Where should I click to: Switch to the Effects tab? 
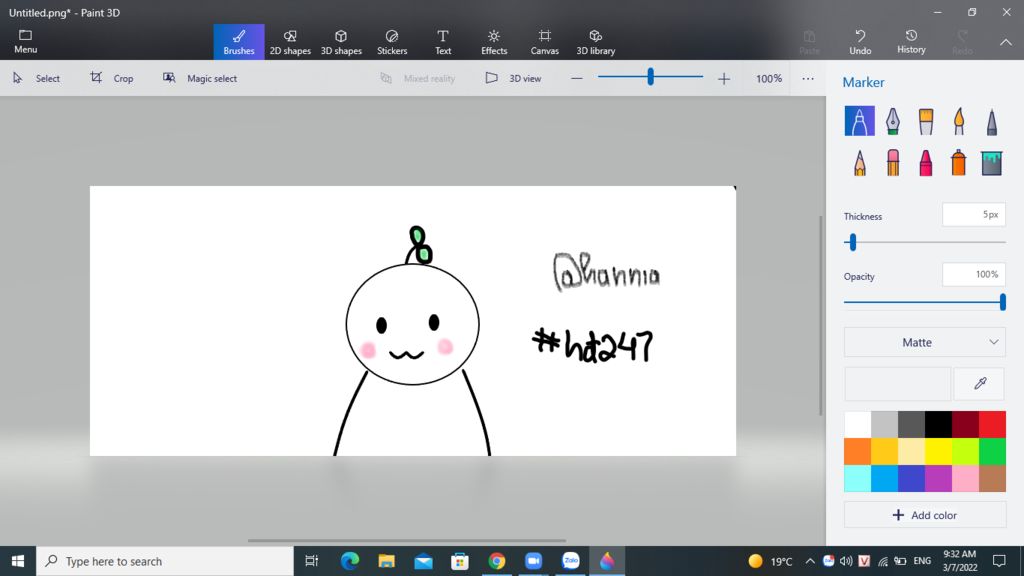pos(494,42)
